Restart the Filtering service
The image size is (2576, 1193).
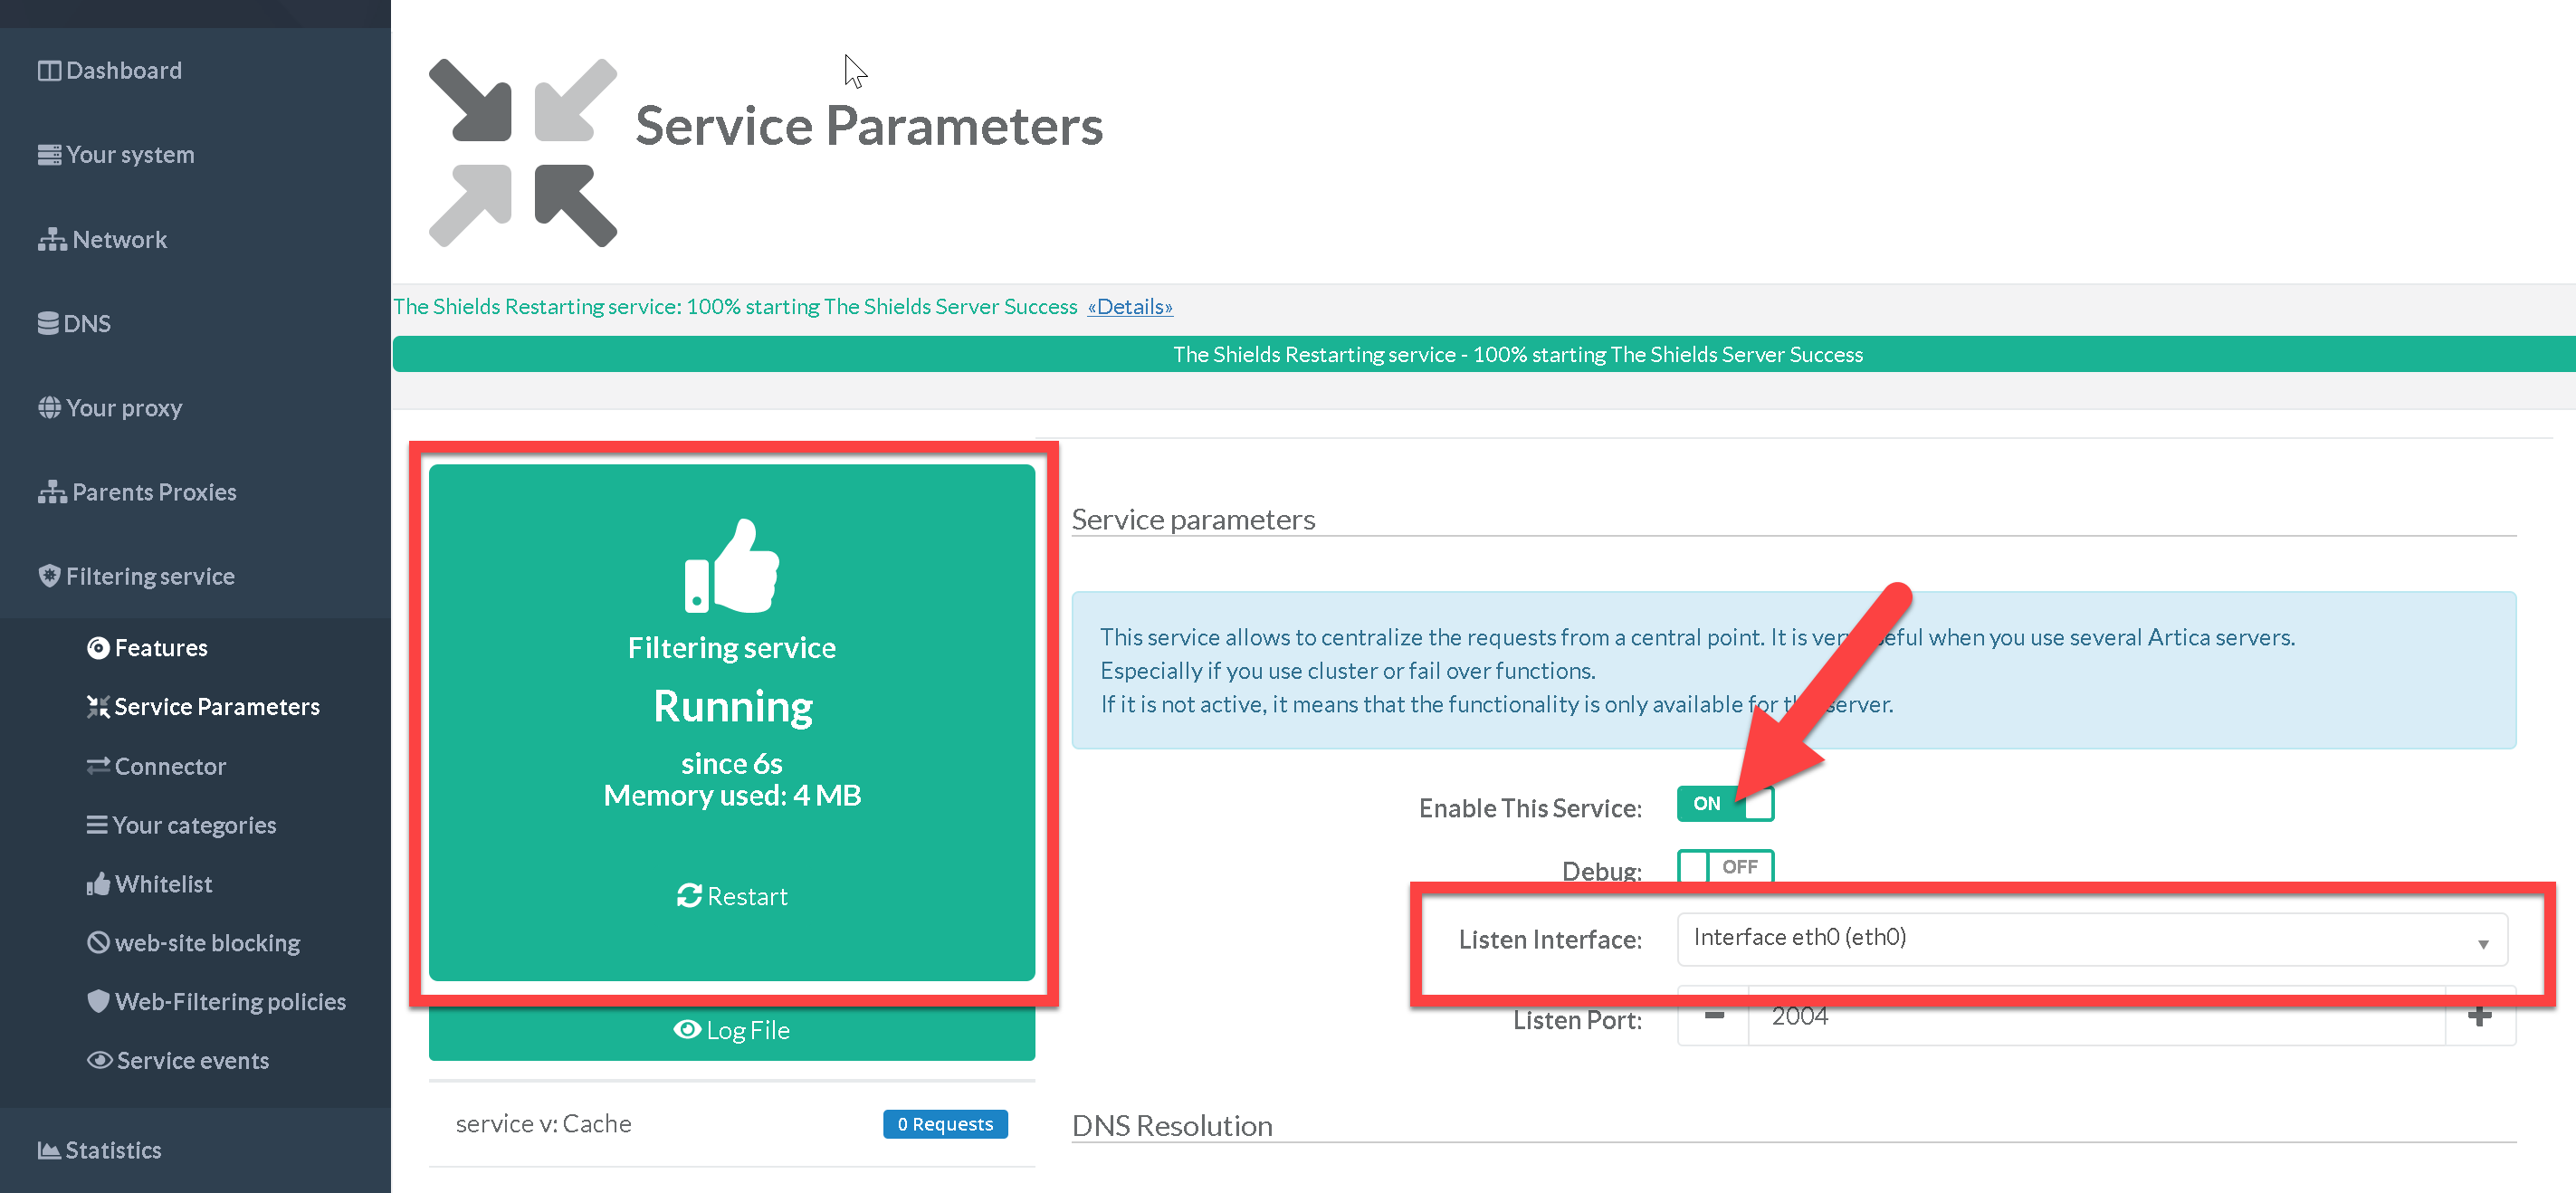pyautogui.click(x=732, y=896)
